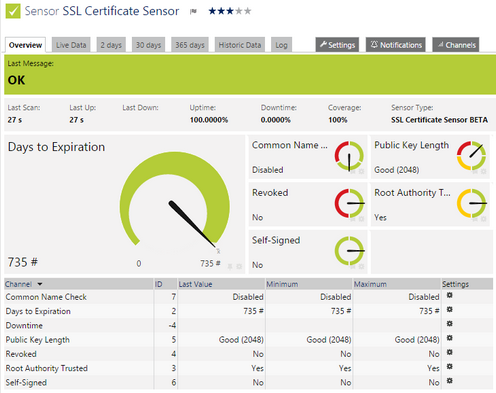Sort table by Last Value header
This screenshot has width=496, height=393.
point(195,284)
